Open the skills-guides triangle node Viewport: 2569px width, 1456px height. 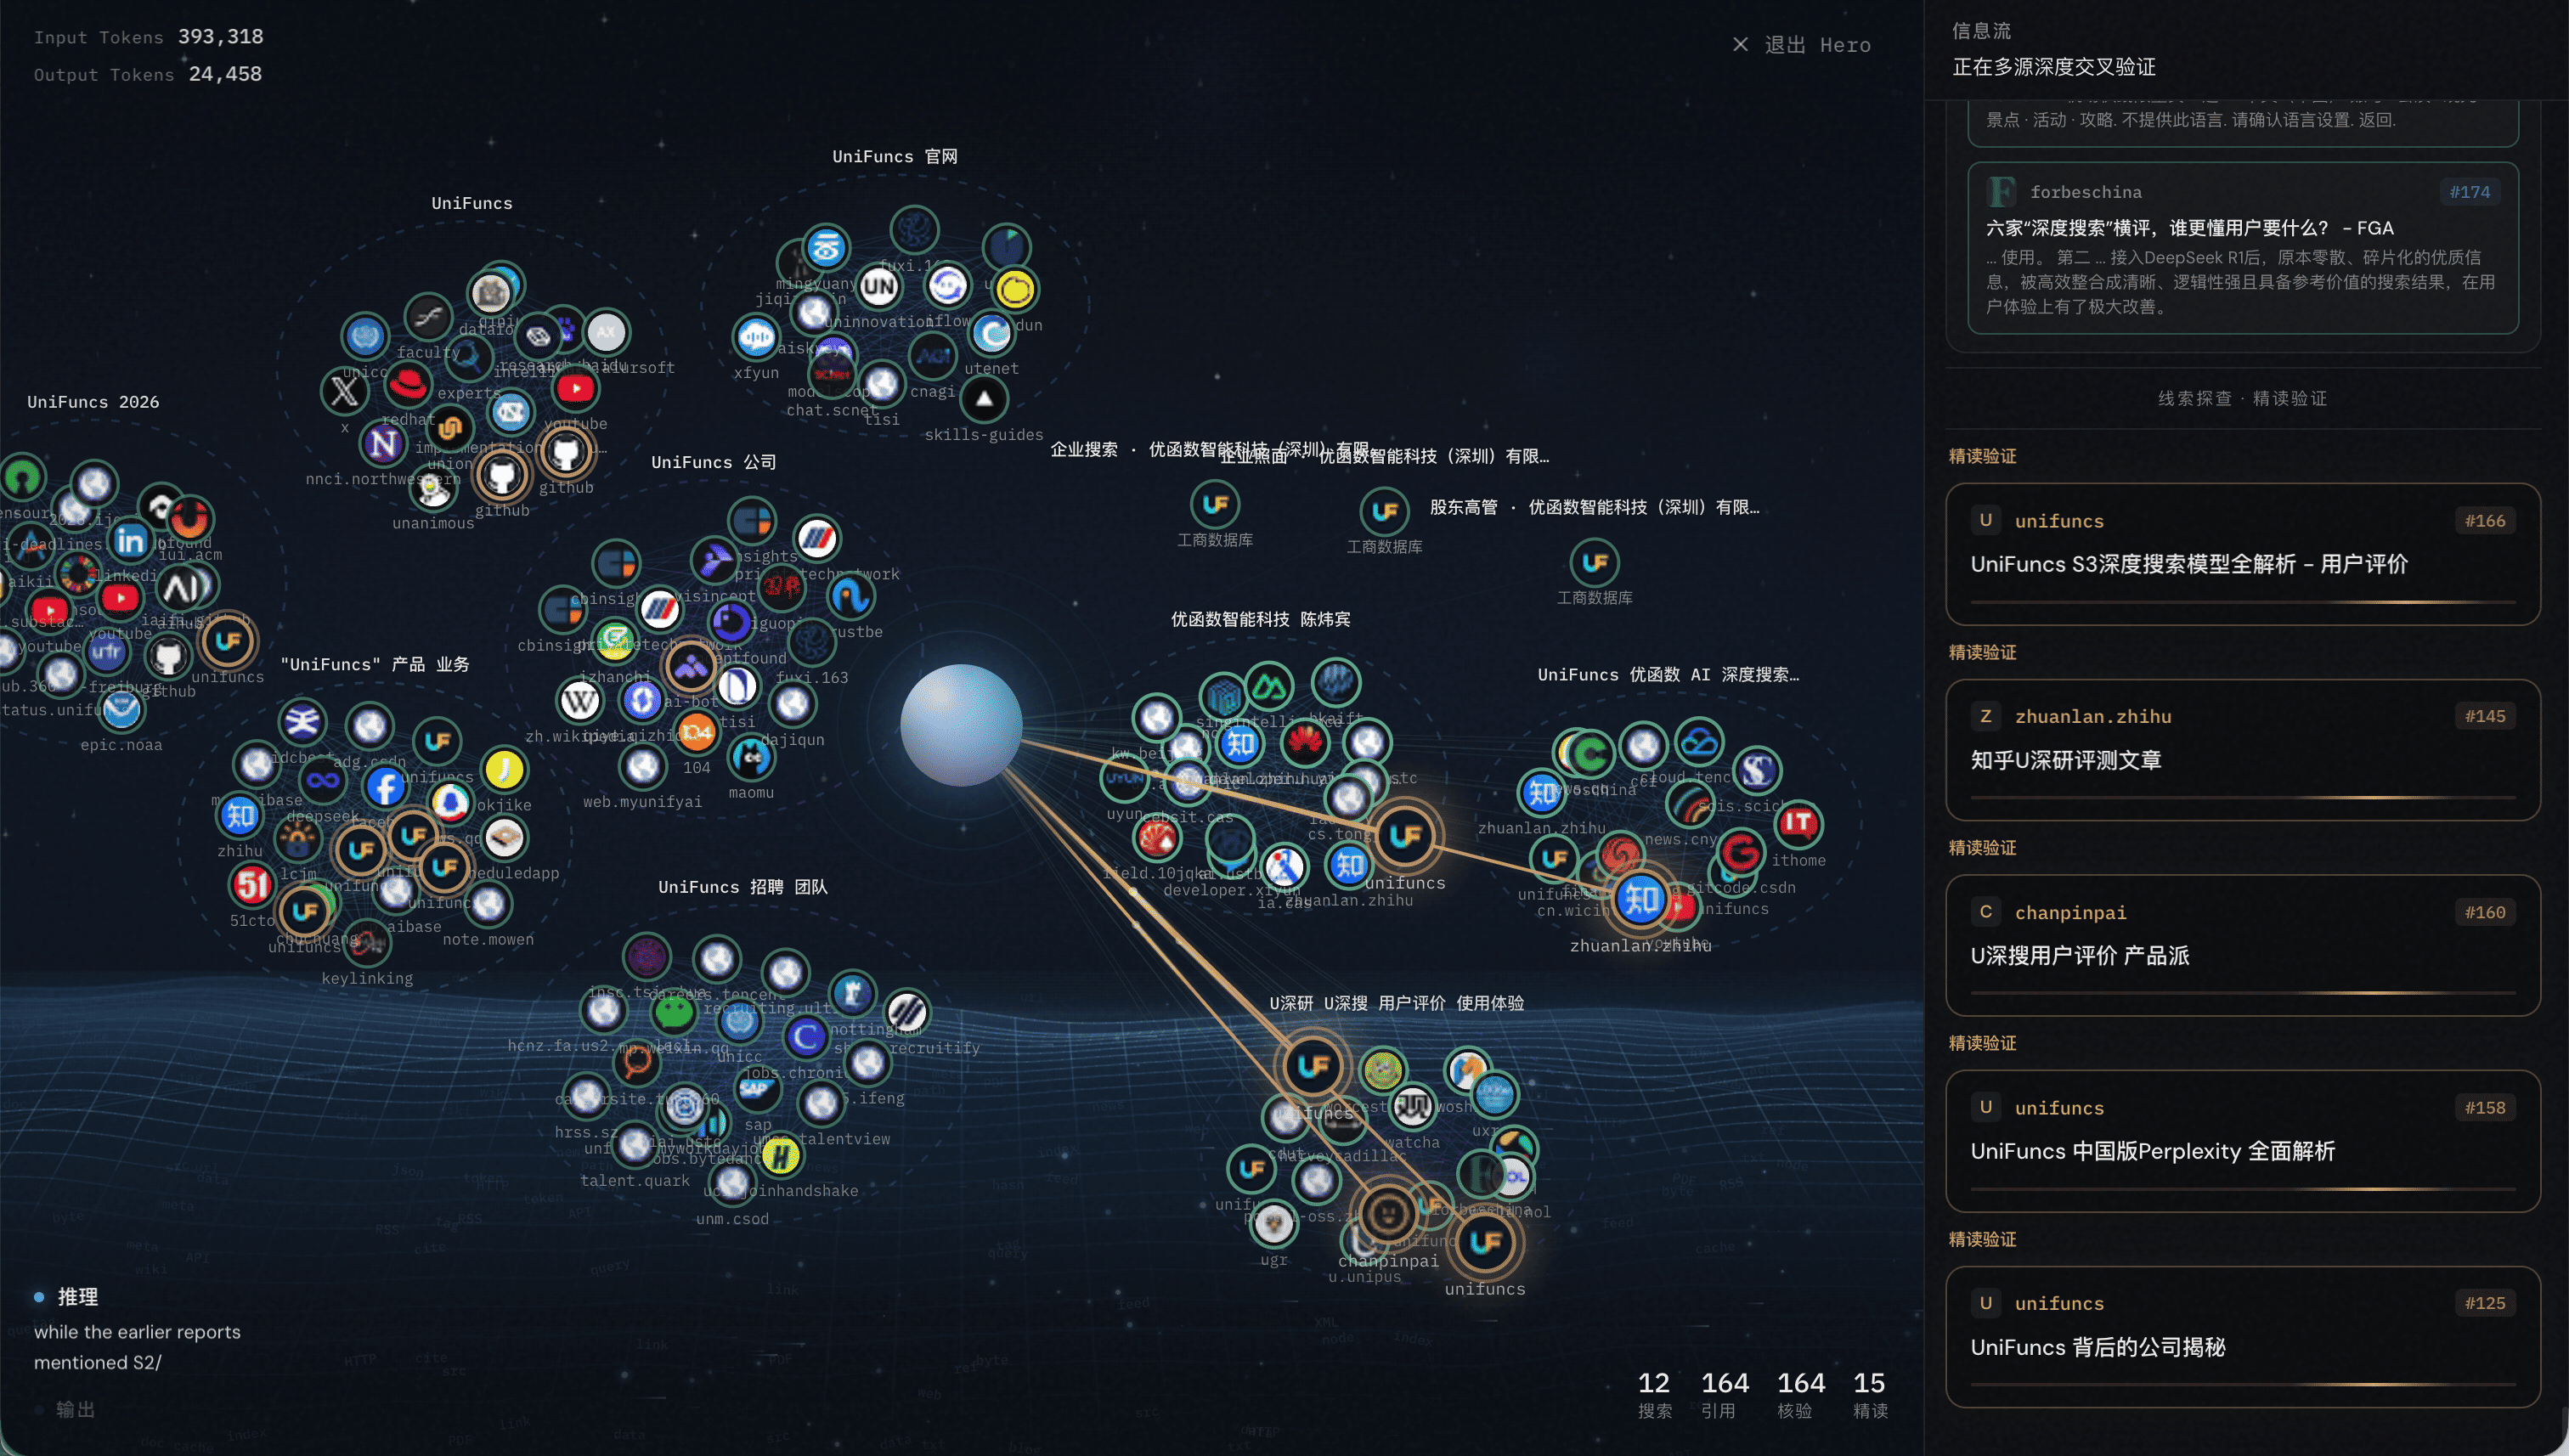(984, 399)
